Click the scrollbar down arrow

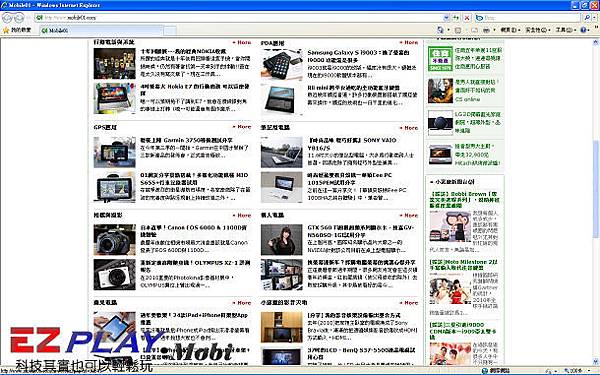(x=596, y=361)
